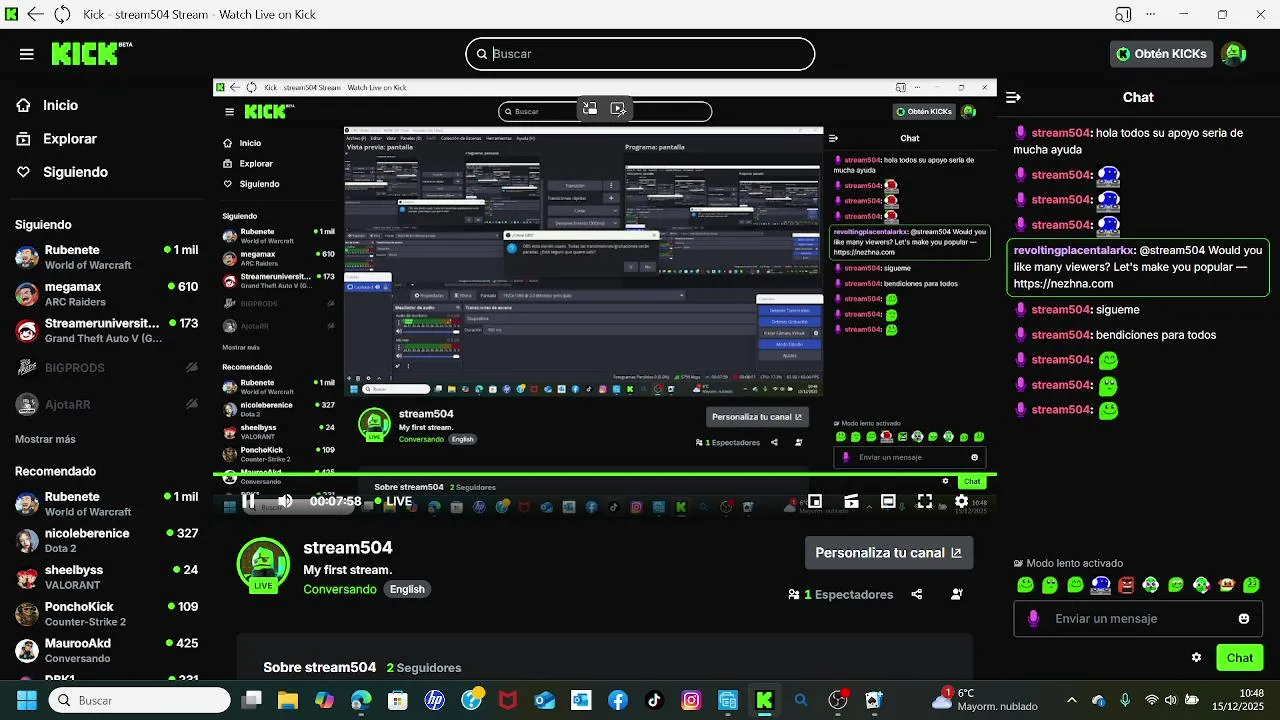Click the 2 Seguidores text
The width and height of the screenshot is (1280, 720).
point(424,667)
